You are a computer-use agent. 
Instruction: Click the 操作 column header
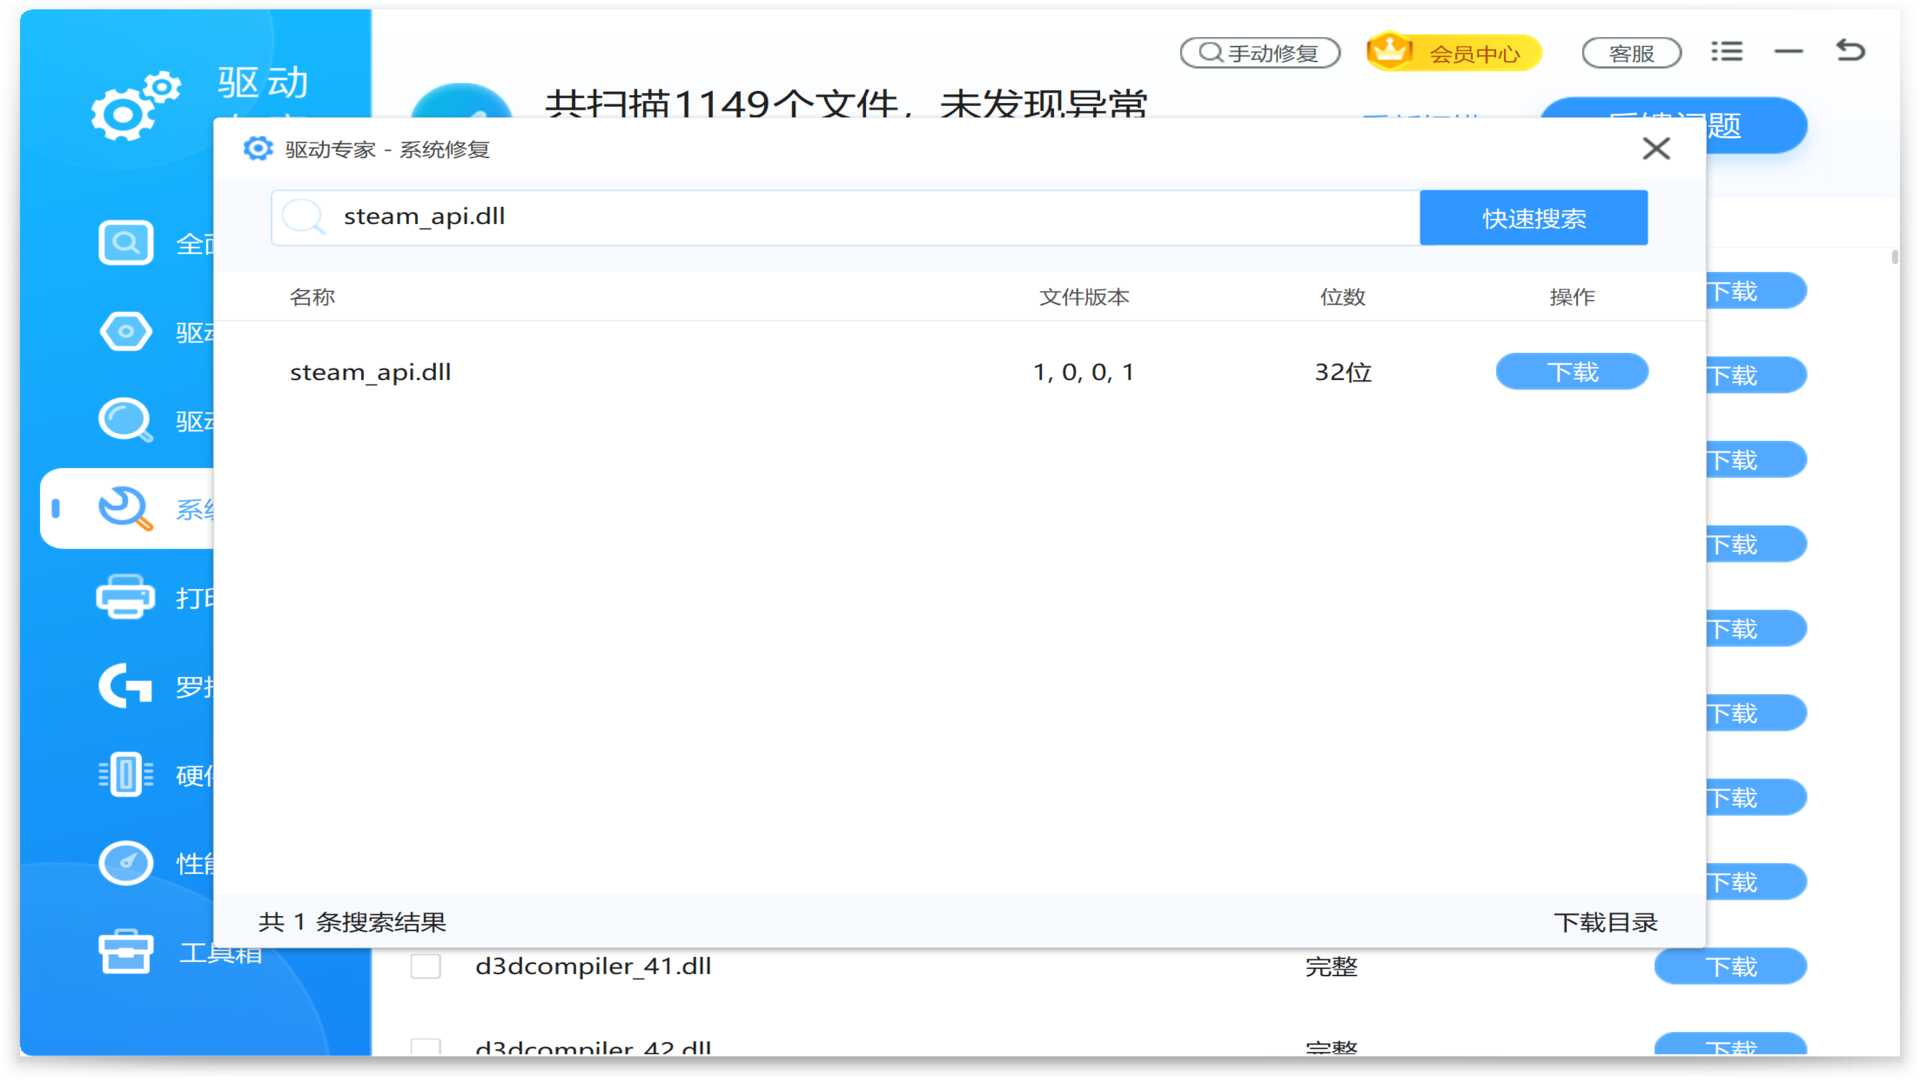click(1572, 297)
